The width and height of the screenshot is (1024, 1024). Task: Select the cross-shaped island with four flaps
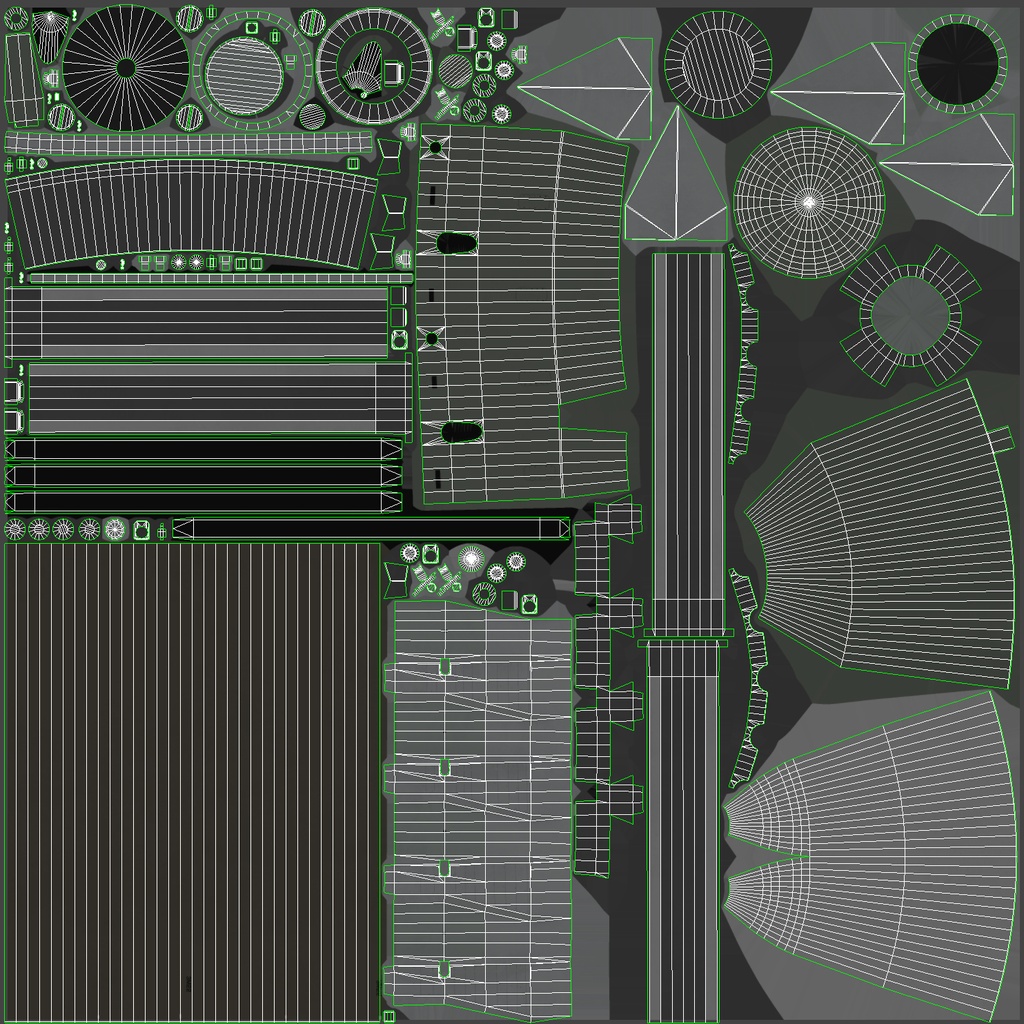[910, 316]
